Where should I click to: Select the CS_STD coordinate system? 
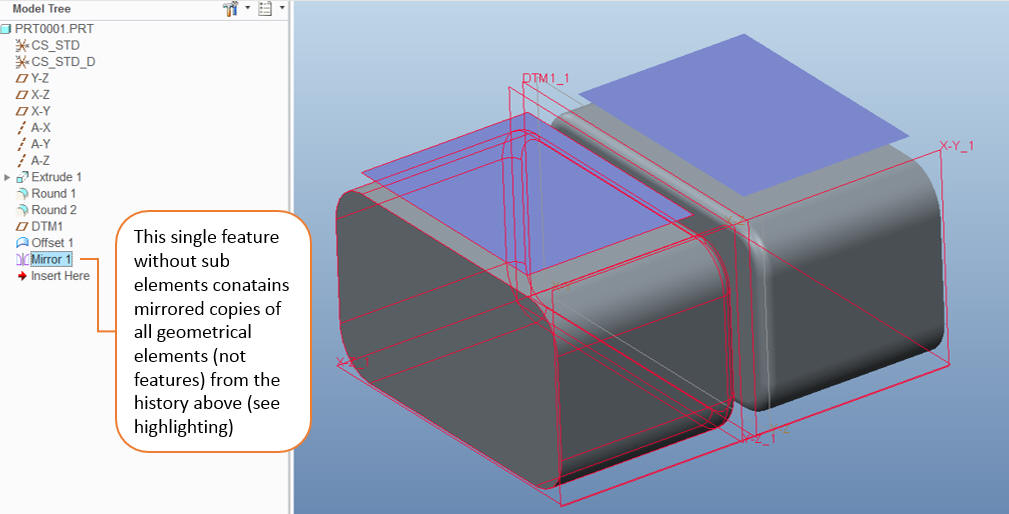click(55, 46)
